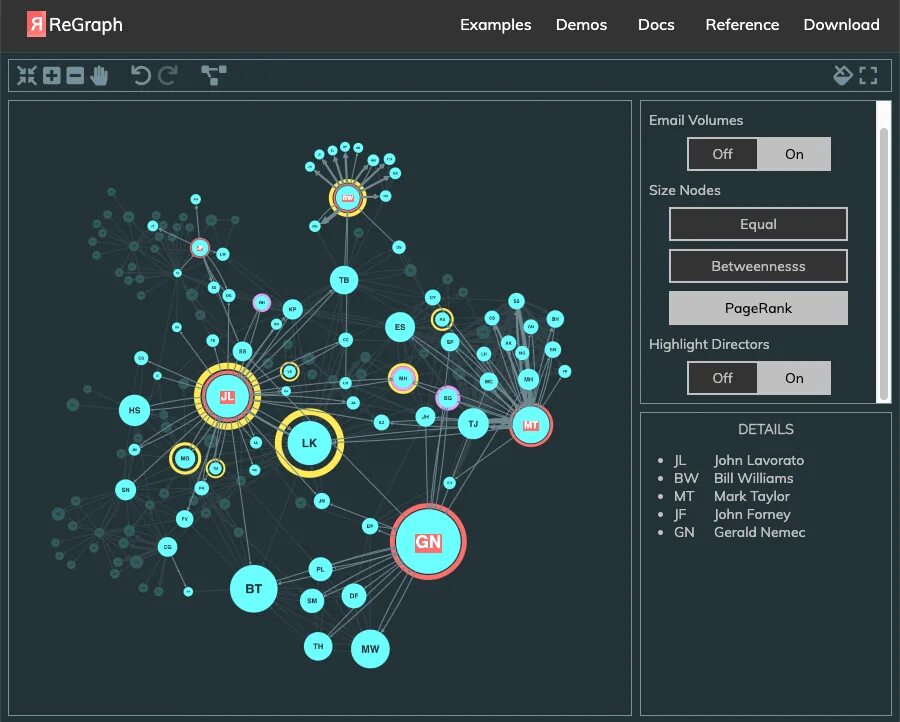The height and width of the screenshot is (722, 900).
Task: Select the PL node
Action: point(320,569)
